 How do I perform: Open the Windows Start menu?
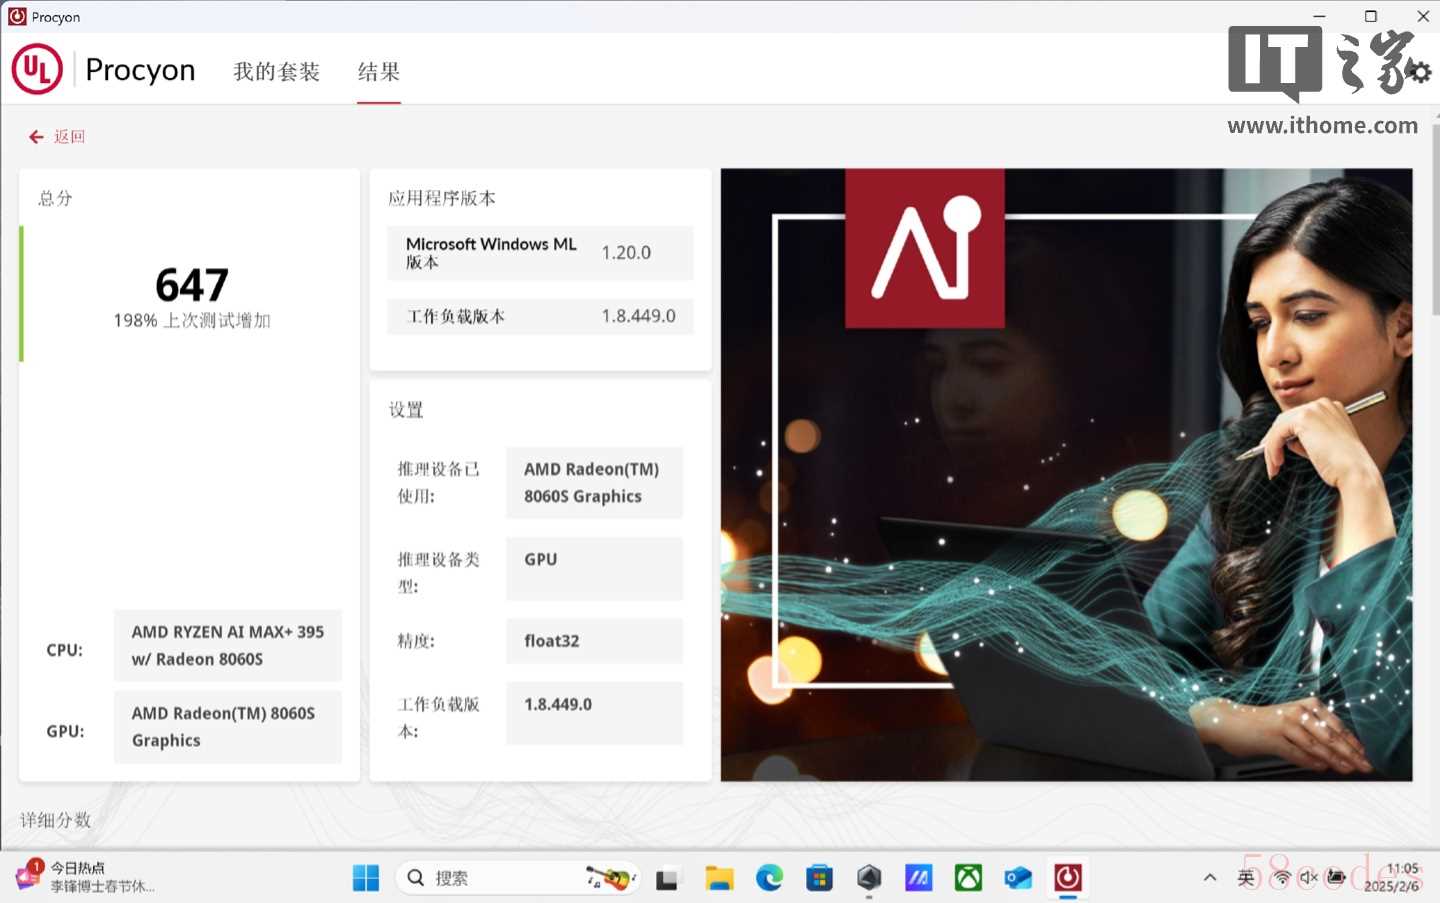[366, 878]
